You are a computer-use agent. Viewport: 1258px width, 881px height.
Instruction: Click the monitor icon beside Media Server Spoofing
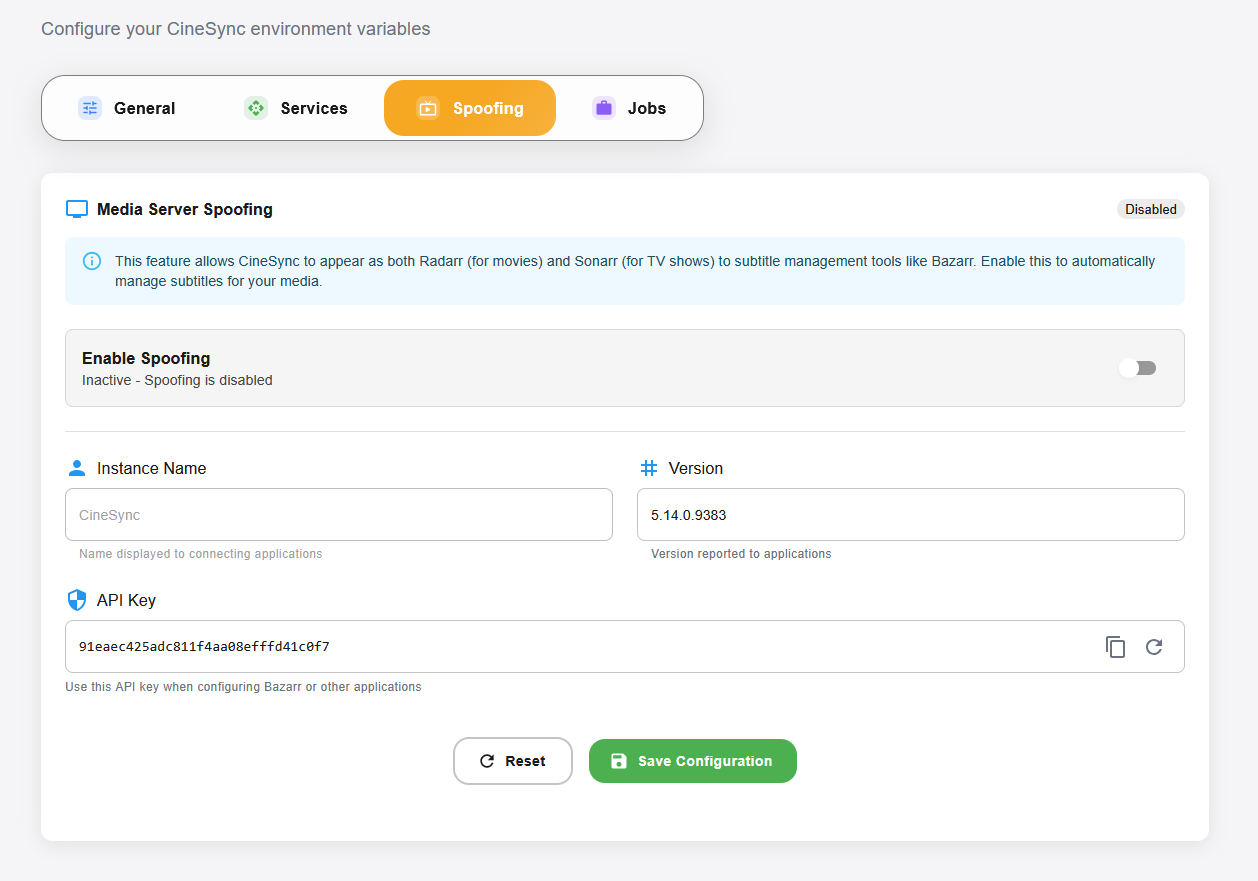click(x=77, y=209)
